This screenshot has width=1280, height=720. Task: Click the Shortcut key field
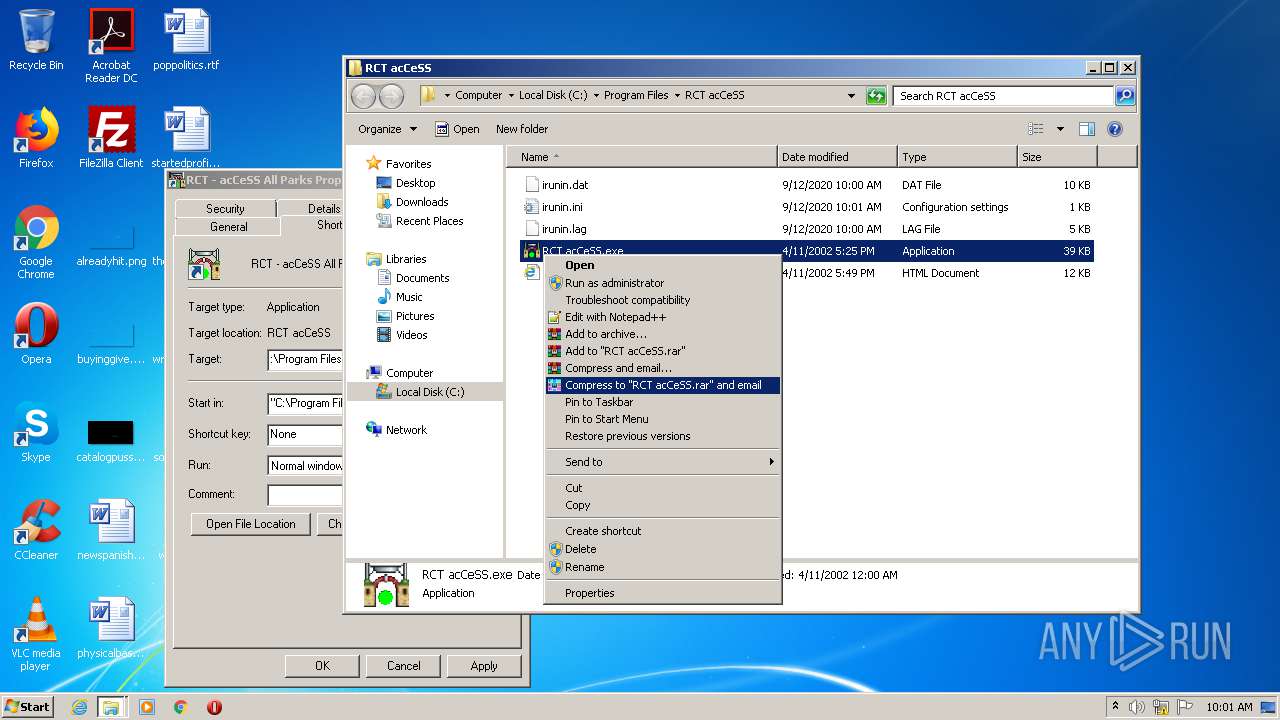tap(305, 434)
